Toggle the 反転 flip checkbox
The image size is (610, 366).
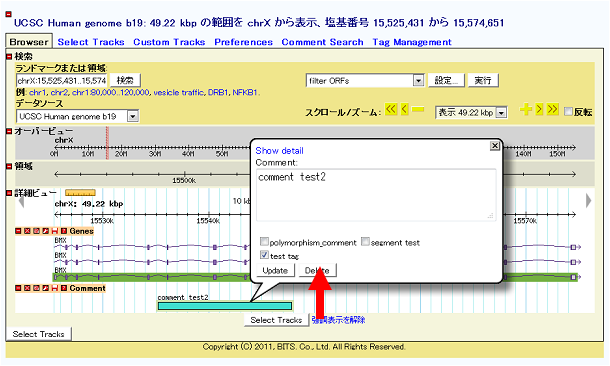[x=568, y=112]
